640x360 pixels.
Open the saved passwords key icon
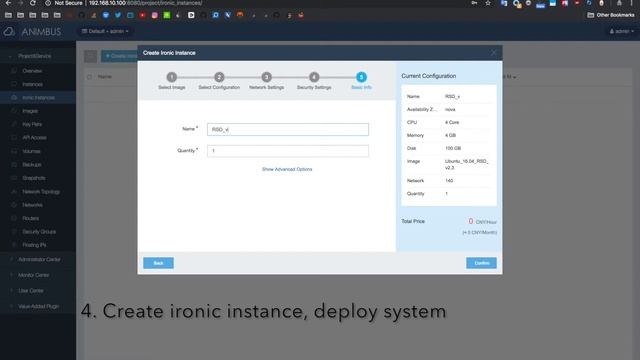(474, 3)
